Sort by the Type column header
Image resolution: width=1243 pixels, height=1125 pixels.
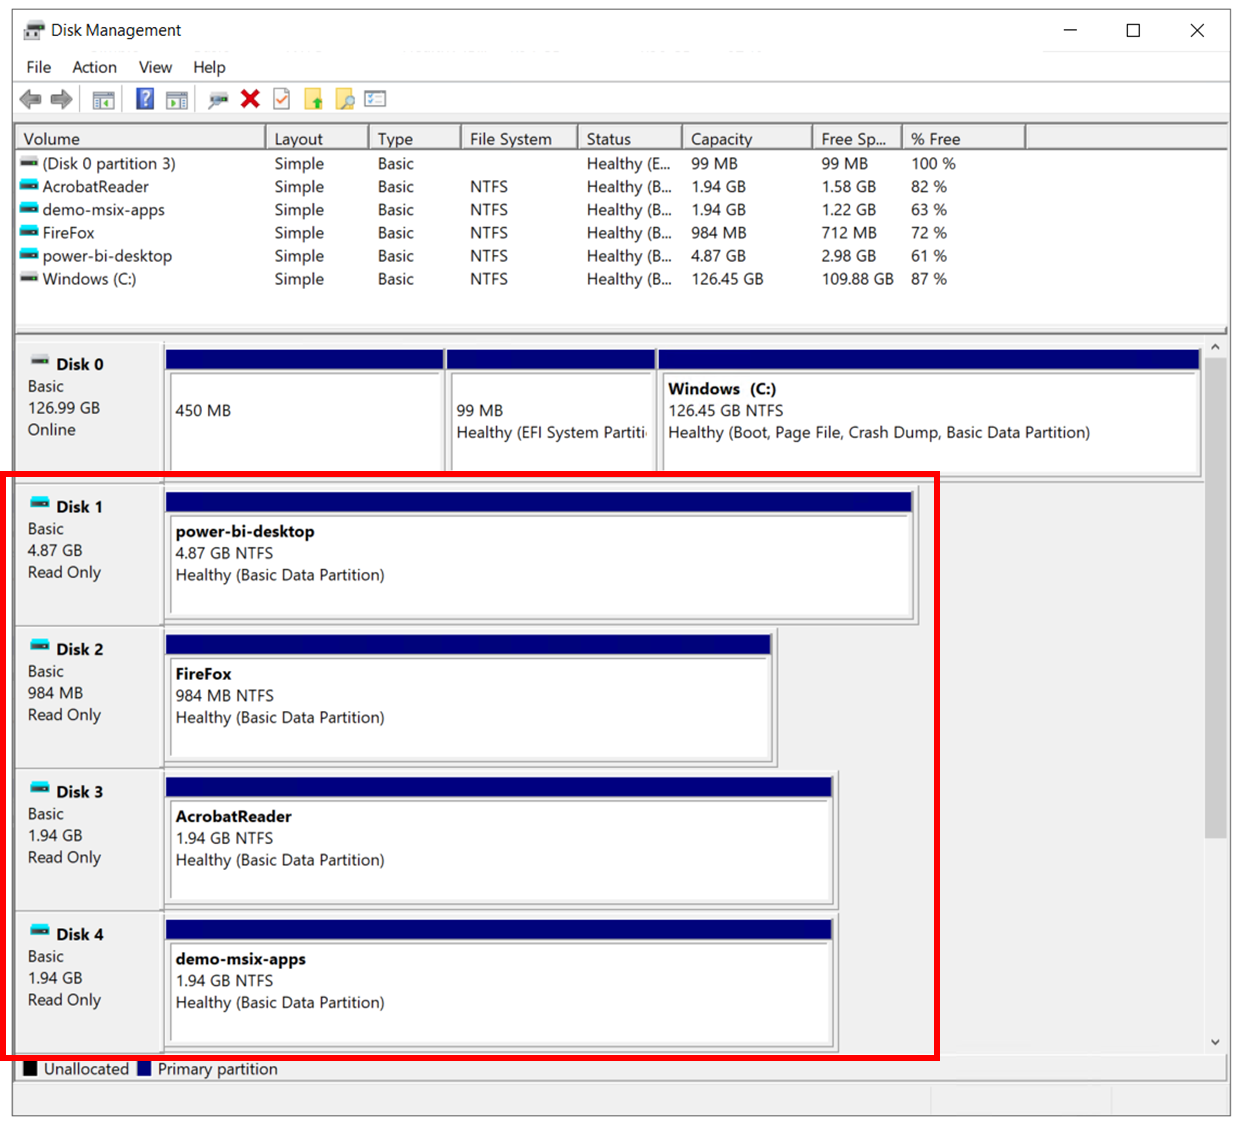(414, 138)
